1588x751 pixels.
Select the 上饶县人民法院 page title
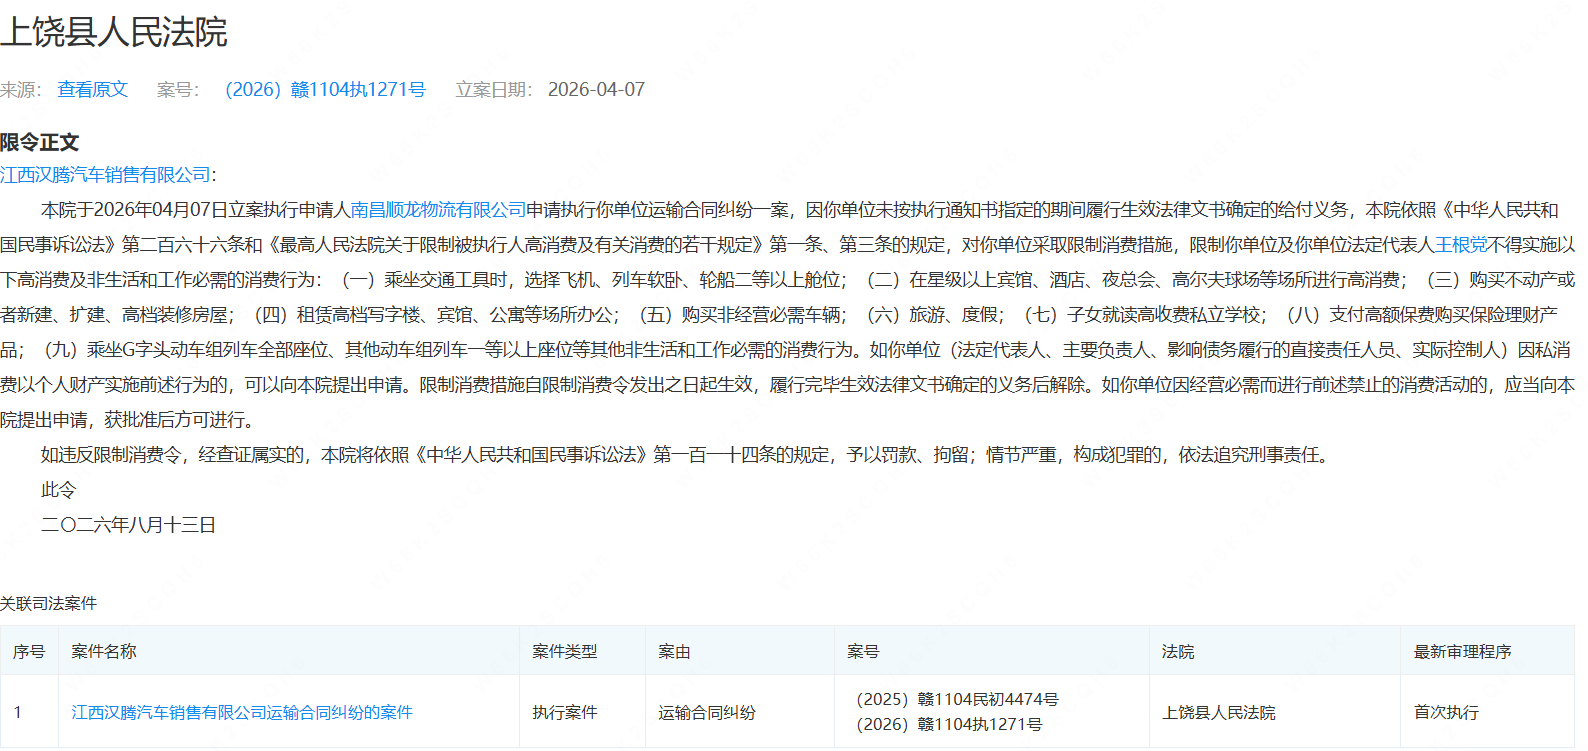tap(114, 32)
